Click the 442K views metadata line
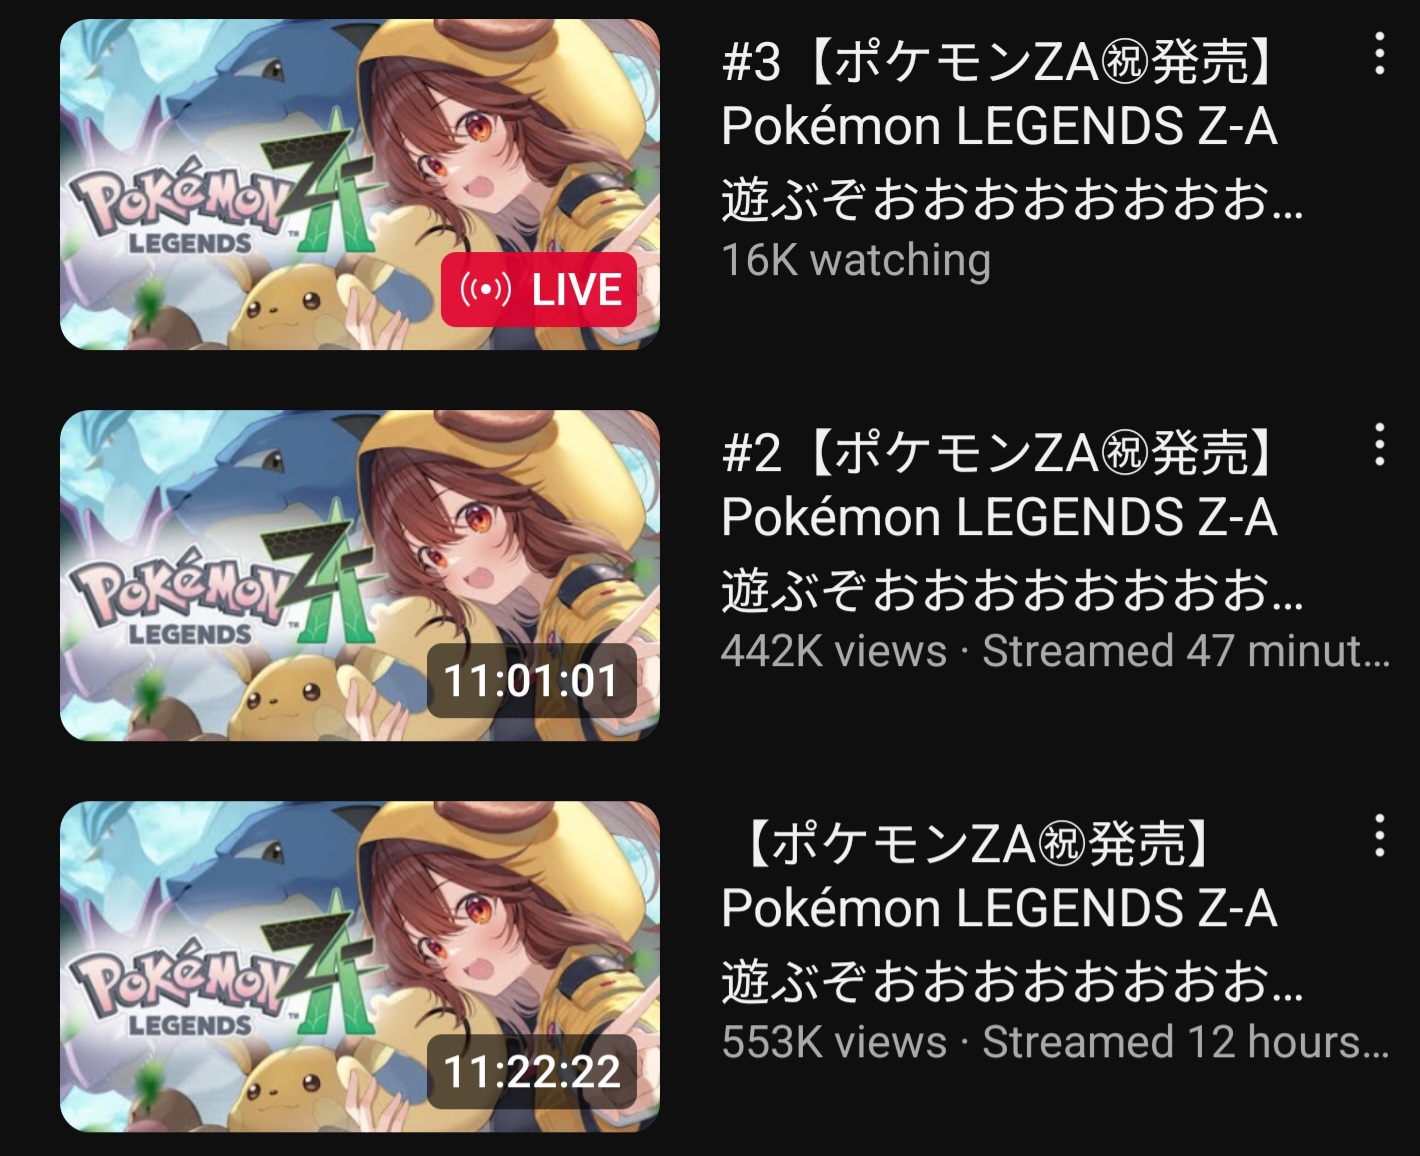 1055,652
